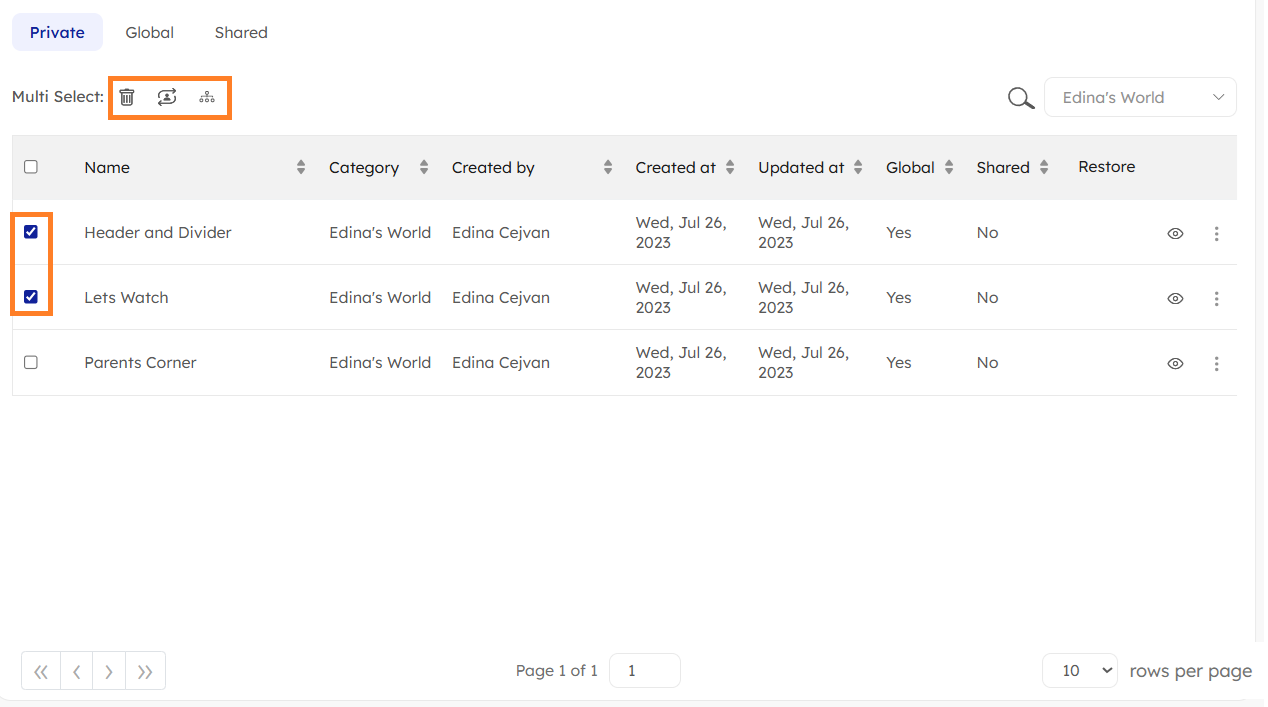Jump to last page button
This screenshot has width=1268, height=707.
[145, 672]
